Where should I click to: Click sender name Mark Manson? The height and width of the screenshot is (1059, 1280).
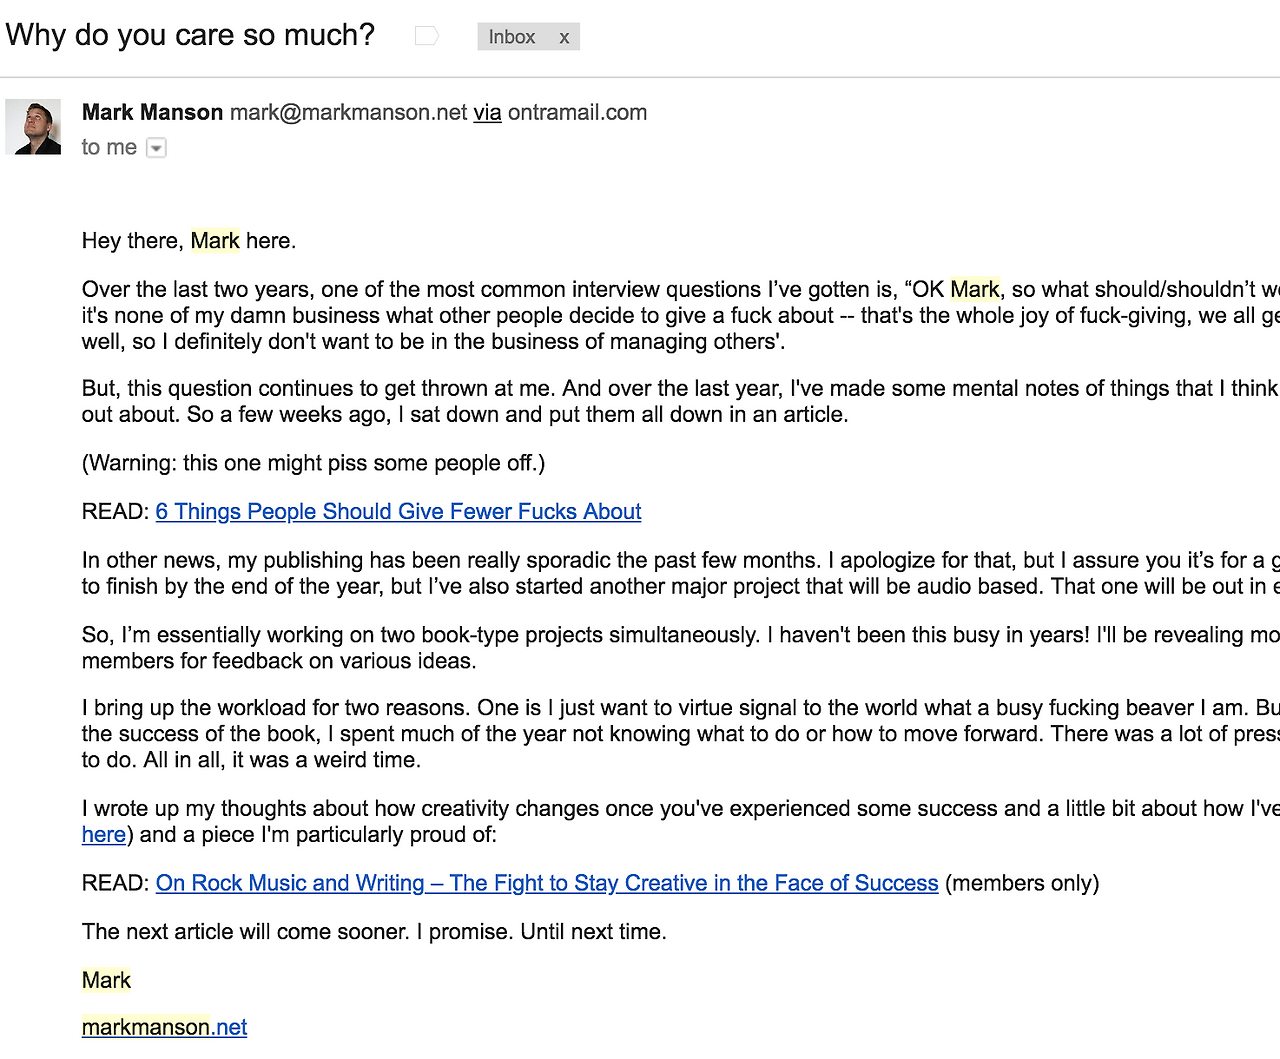point(152,112)
